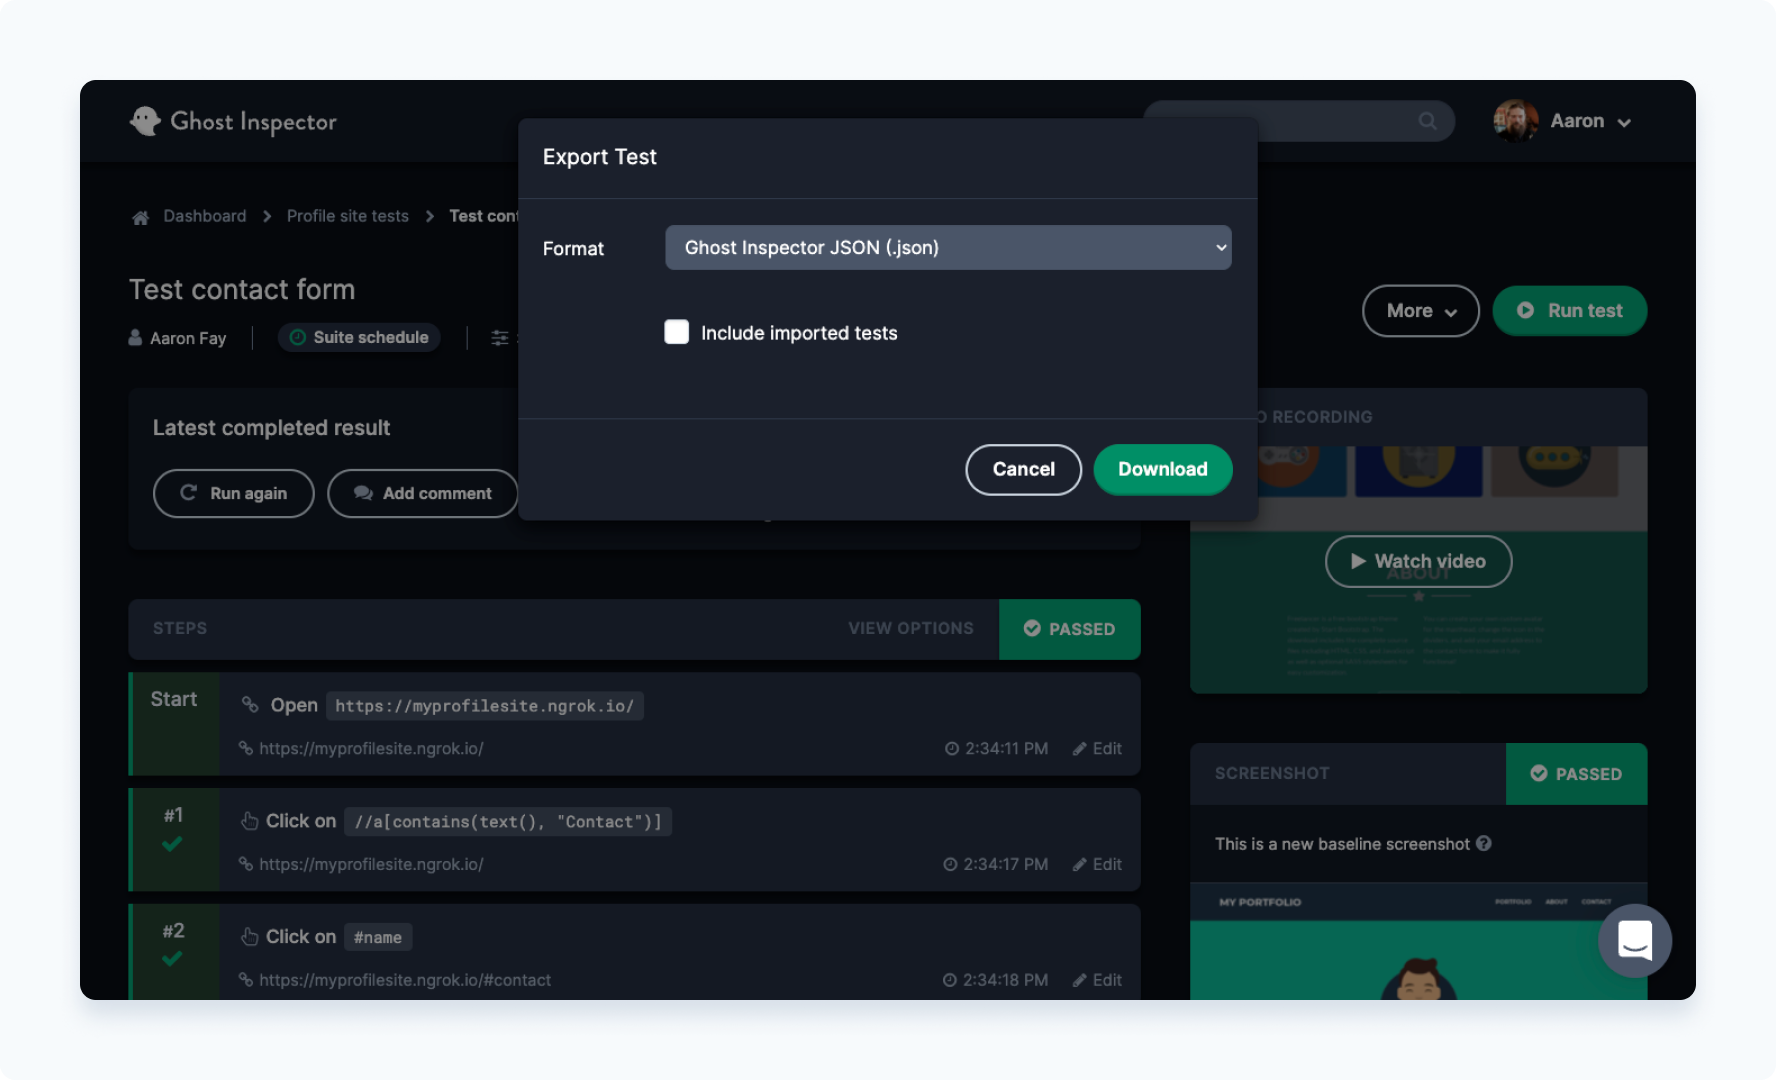This screenshot has width=1776, height=1080.
Task: Click the green checkmark under step #1
Action: pyautogui.click(x=172, y=844)
